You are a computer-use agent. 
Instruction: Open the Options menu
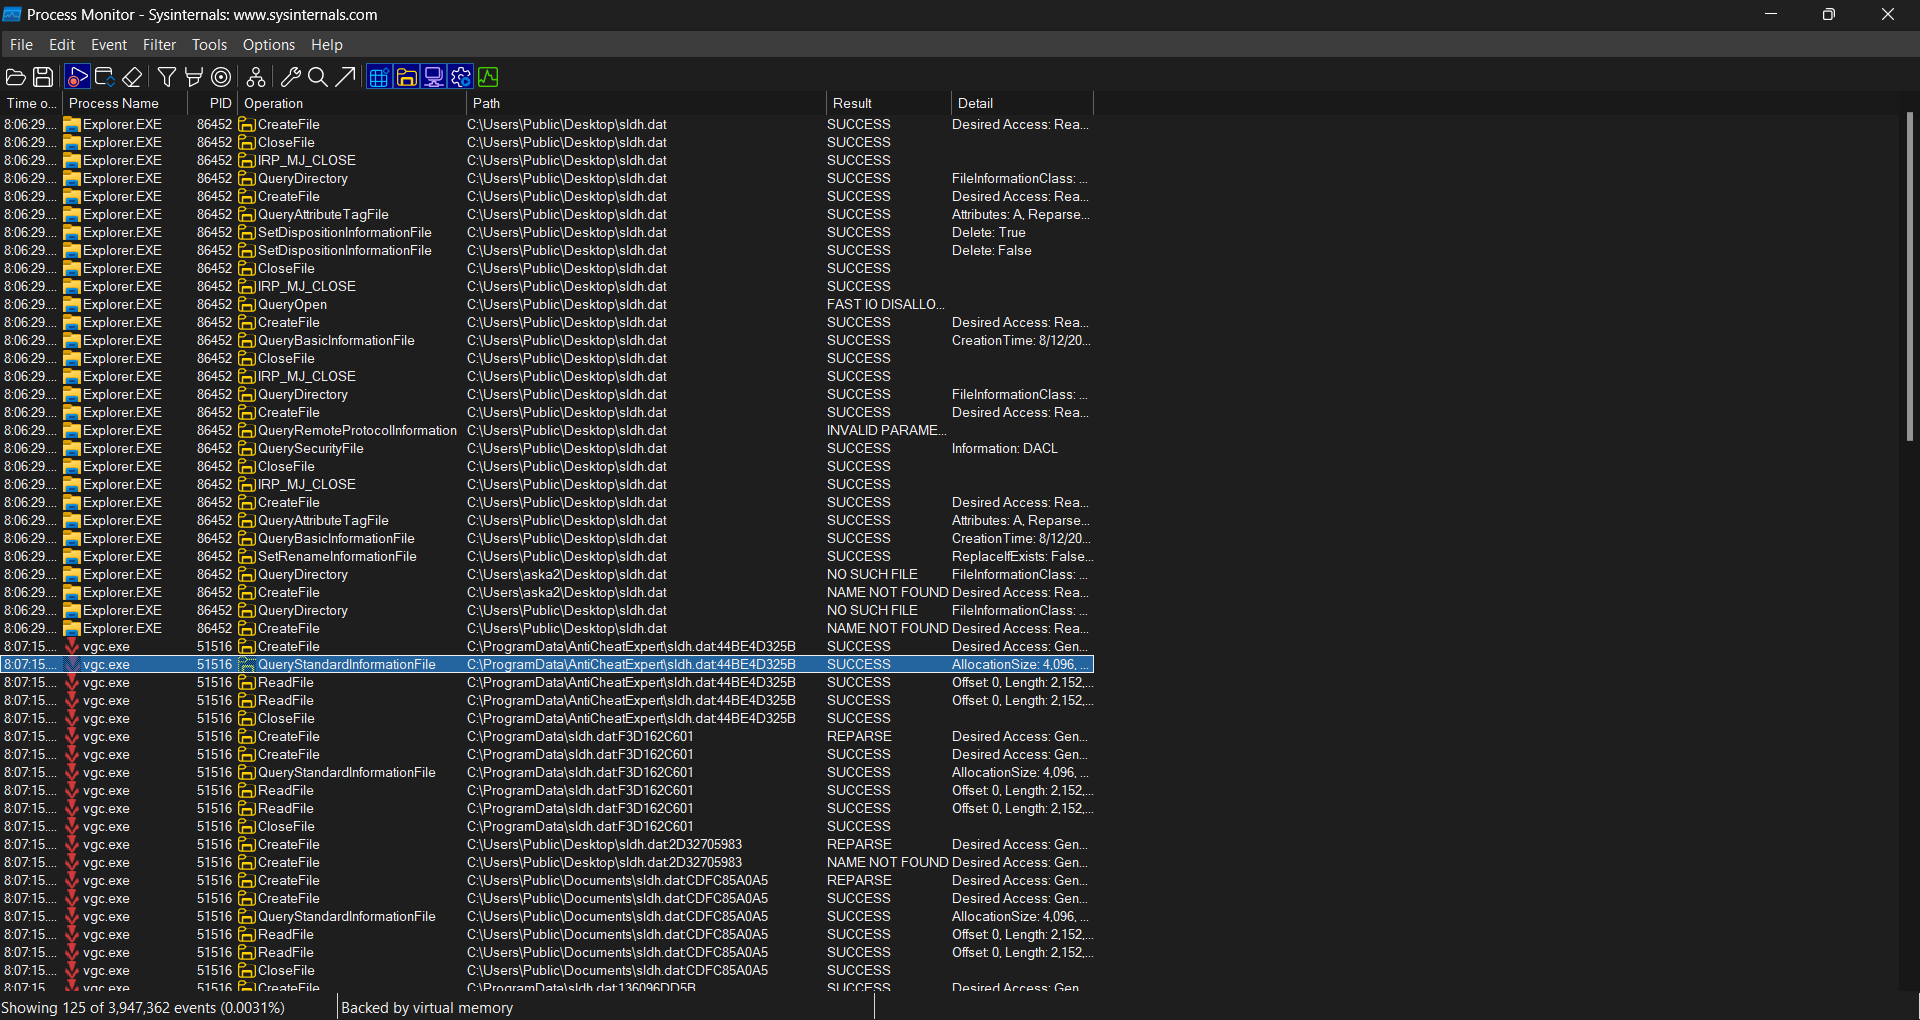269,45
